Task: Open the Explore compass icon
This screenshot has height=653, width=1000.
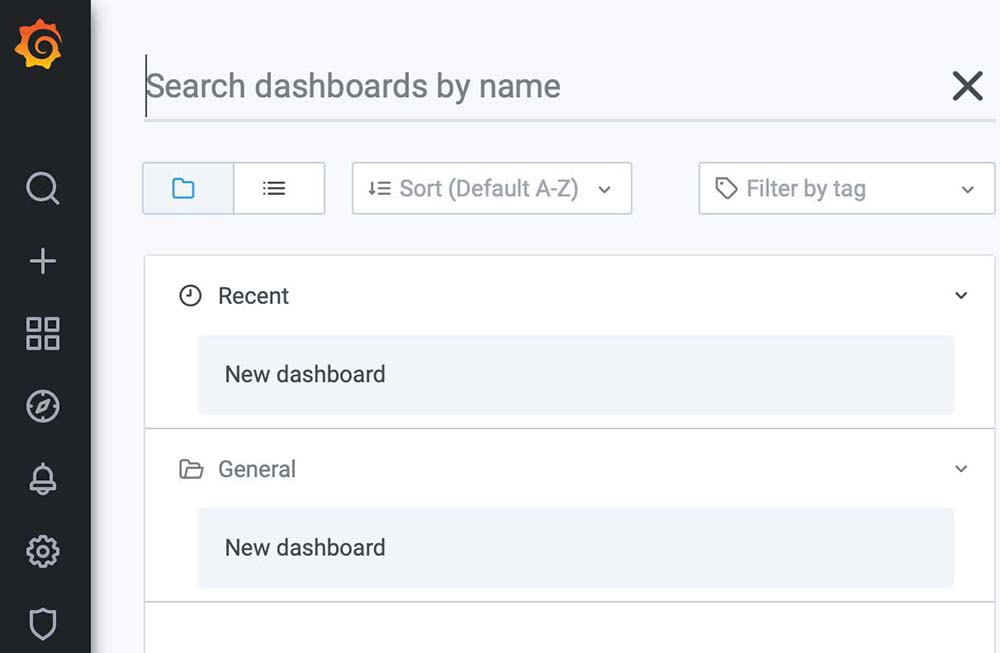Action: (x=42, y=406)
